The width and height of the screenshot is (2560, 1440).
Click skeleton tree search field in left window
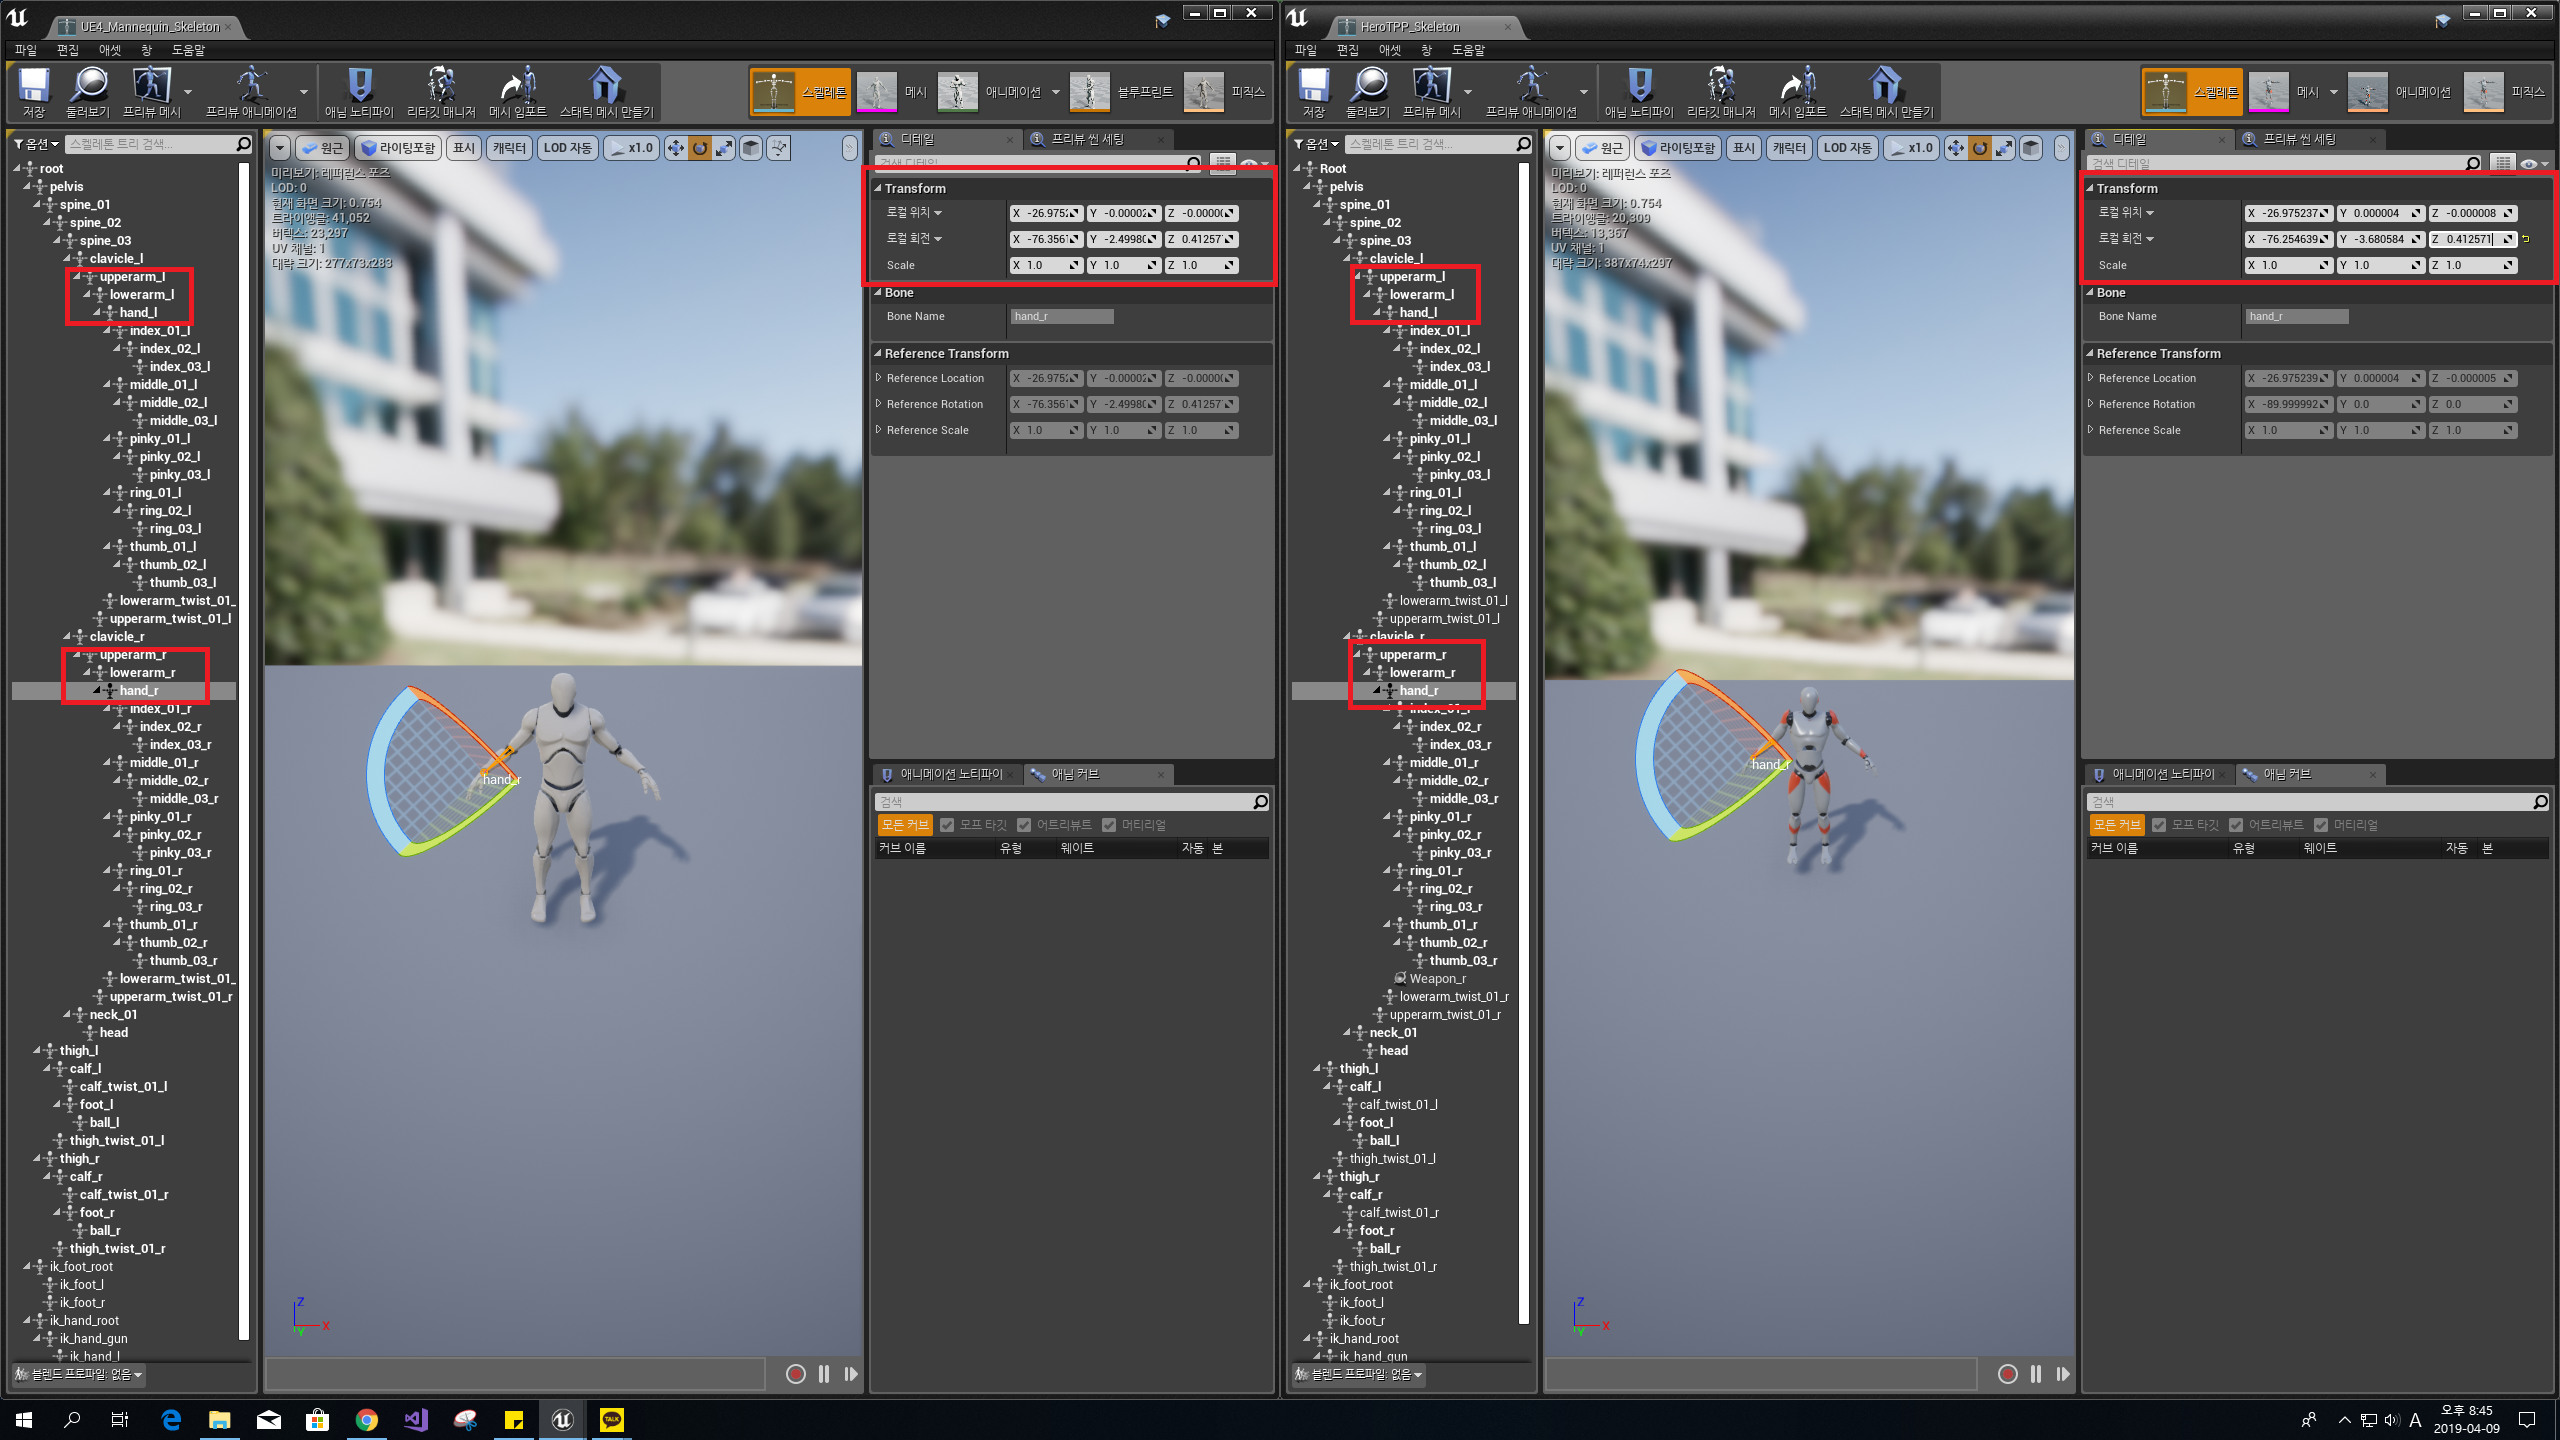[x=150, y=144]
